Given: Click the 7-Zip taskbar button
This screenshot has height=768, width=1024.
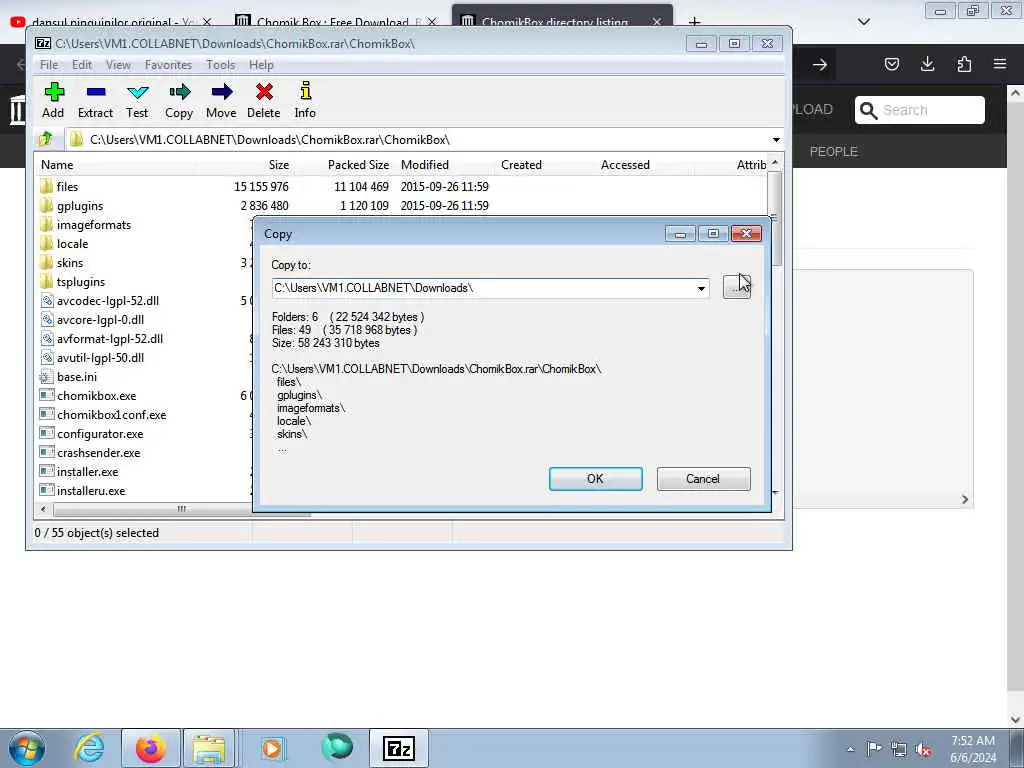Looking at the screenshot, I should (399, 748).
